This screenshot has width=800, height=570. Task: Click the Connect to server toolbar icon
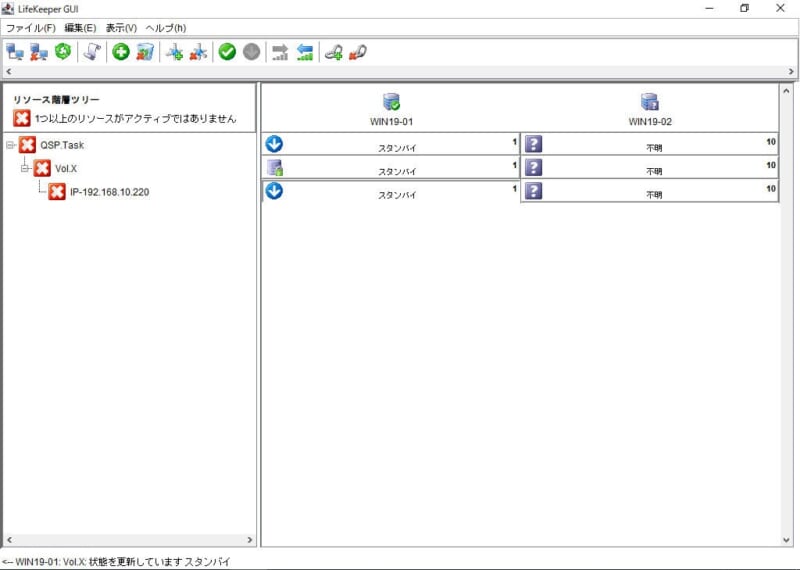point(15,52)
